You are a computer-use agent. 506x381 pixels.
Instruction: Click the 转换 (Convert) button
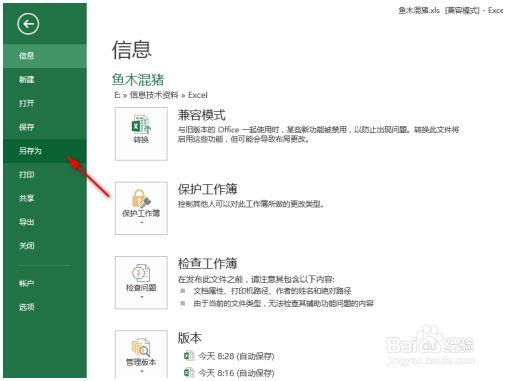point(141,134)
